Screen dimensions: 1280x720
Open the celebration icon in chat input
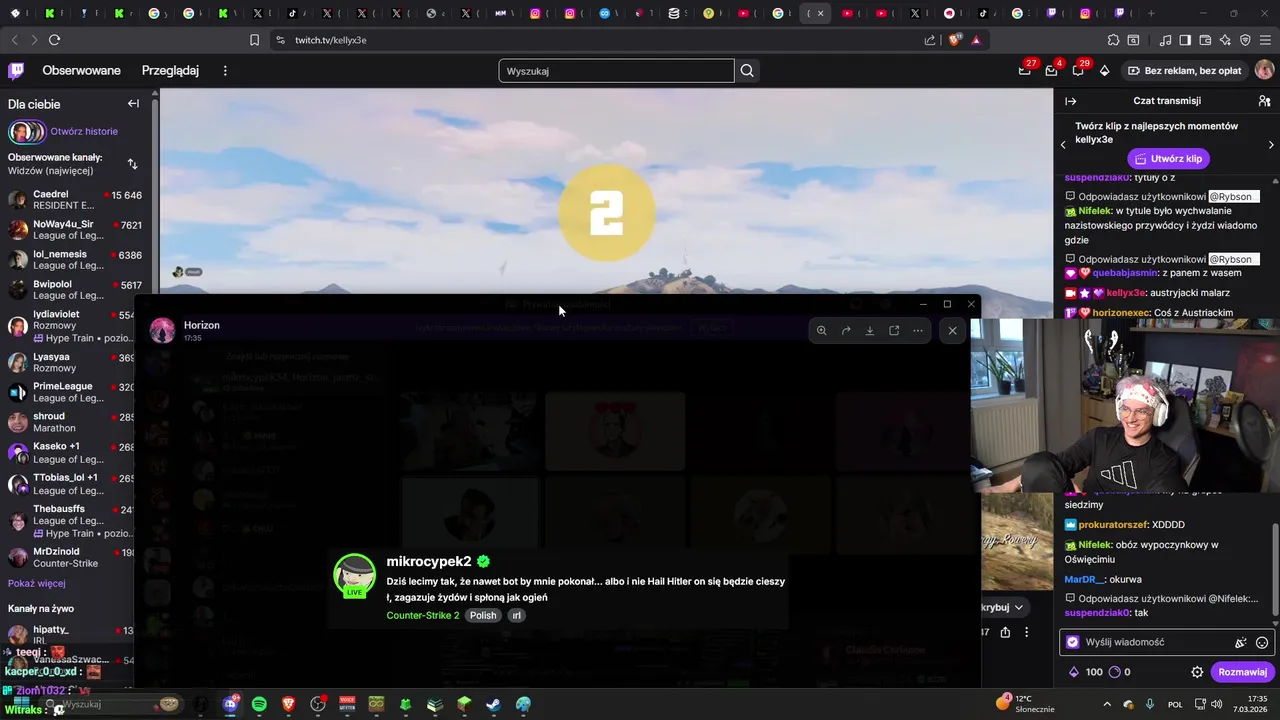(1241, 643)
